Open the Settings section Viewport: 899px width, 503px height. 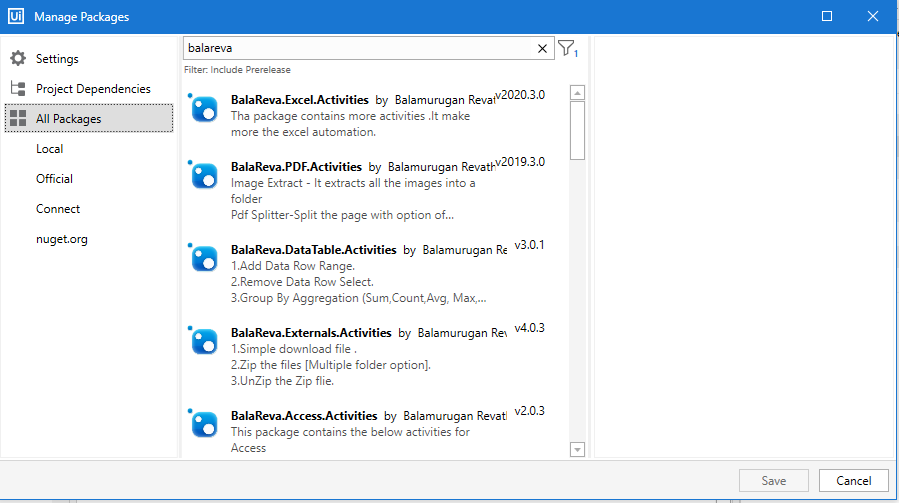point(57,59)
